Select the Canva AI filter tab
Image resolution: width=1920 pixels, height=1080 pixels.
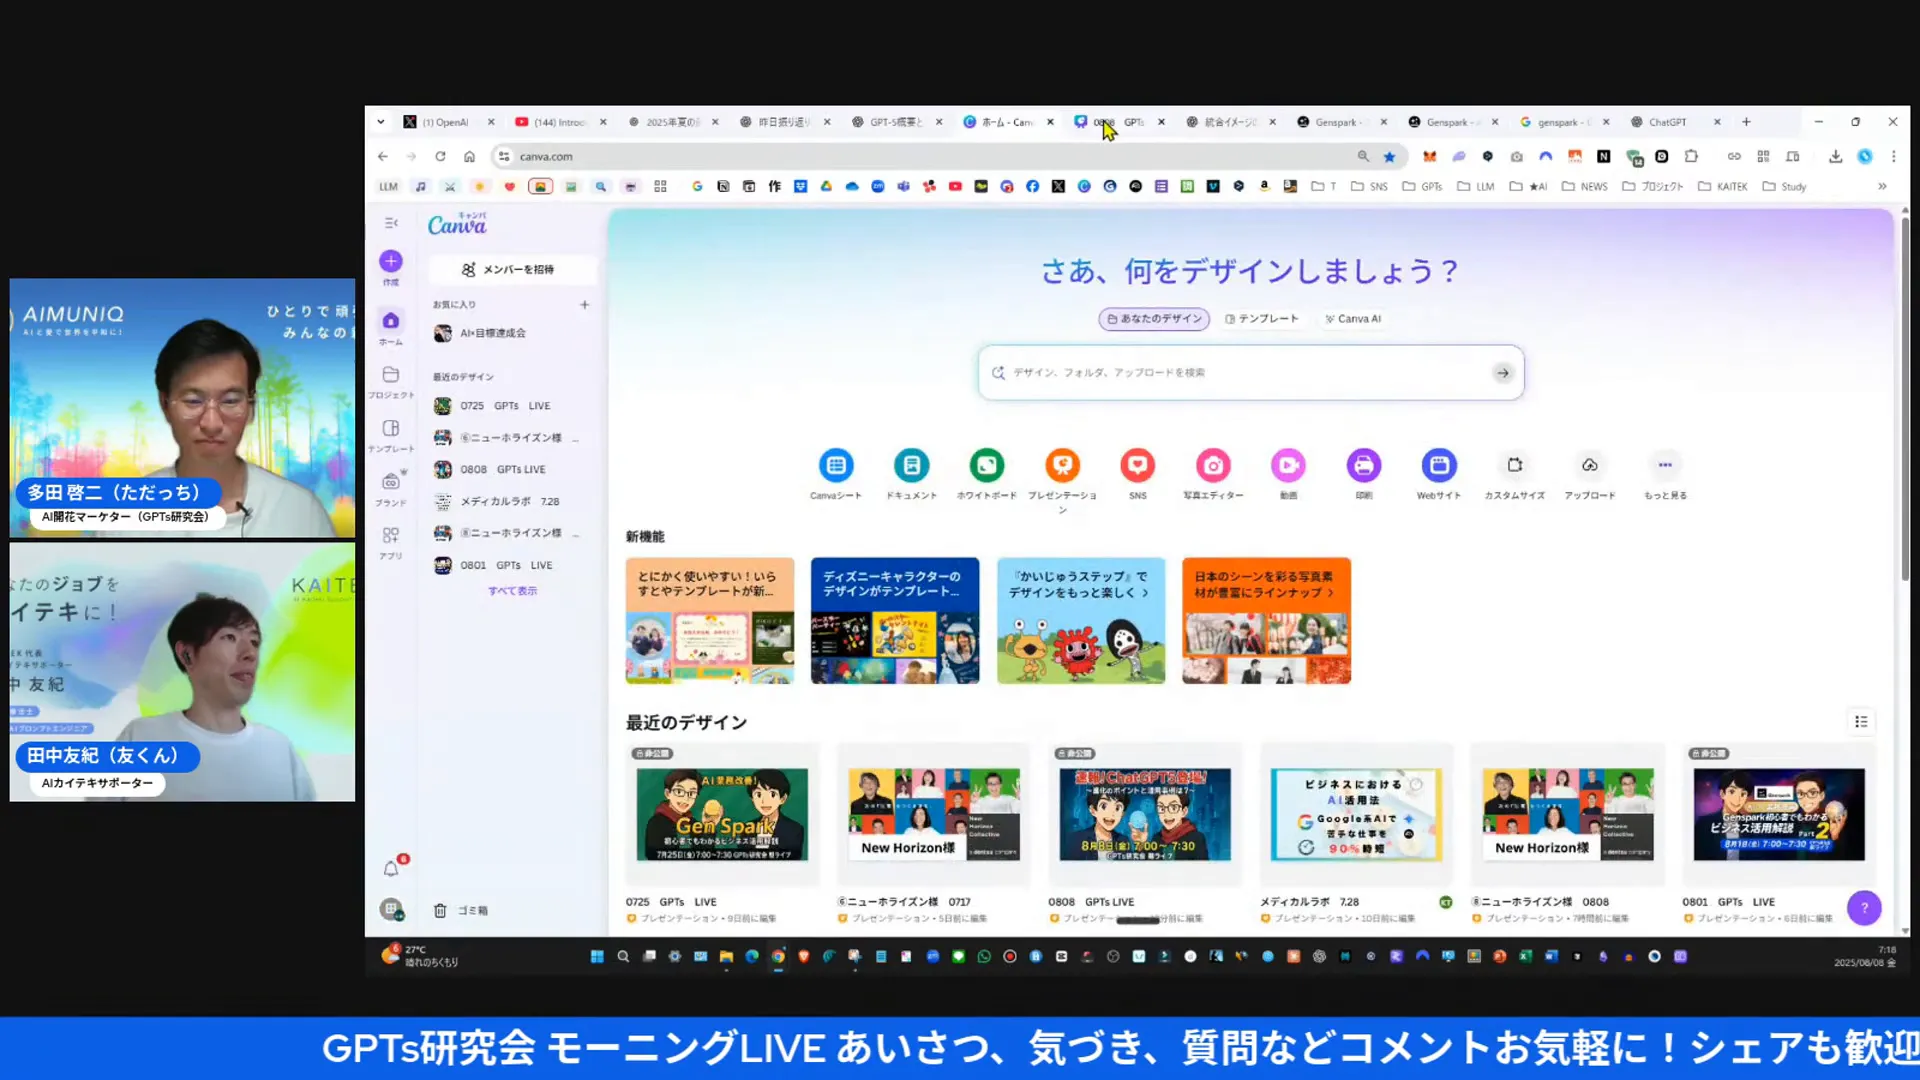pyautogui.click(x=1353, y=319)
